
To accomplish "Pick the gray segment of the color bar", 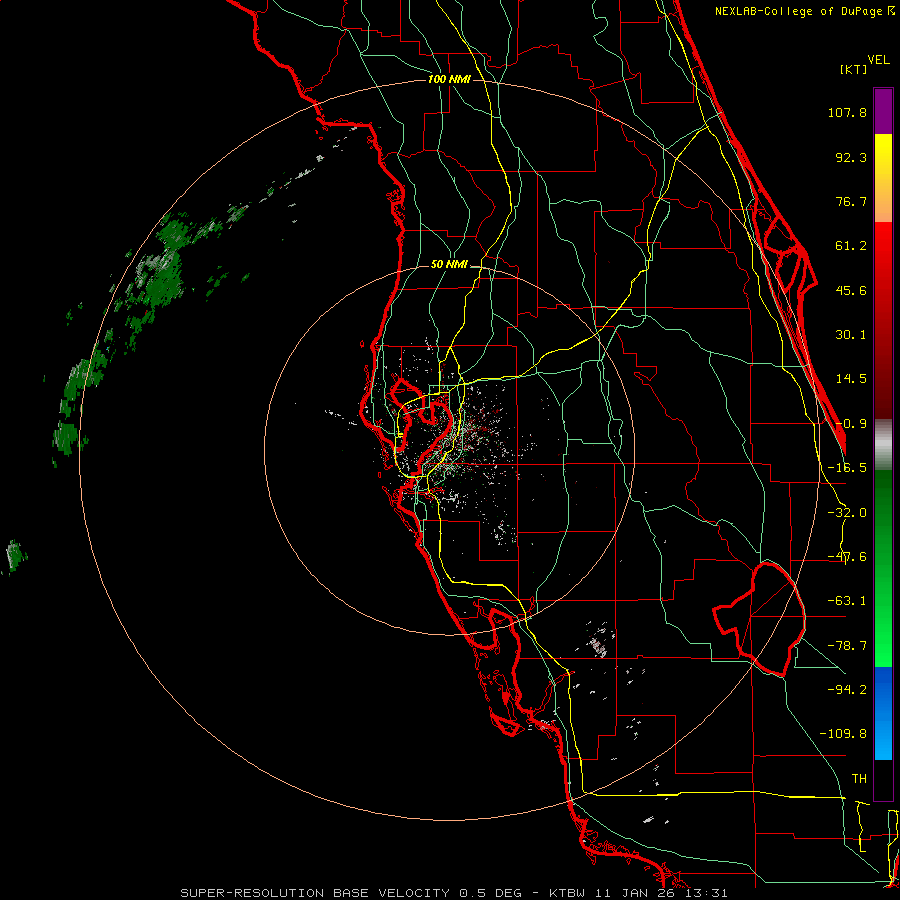I will click(x=883, y=445).
